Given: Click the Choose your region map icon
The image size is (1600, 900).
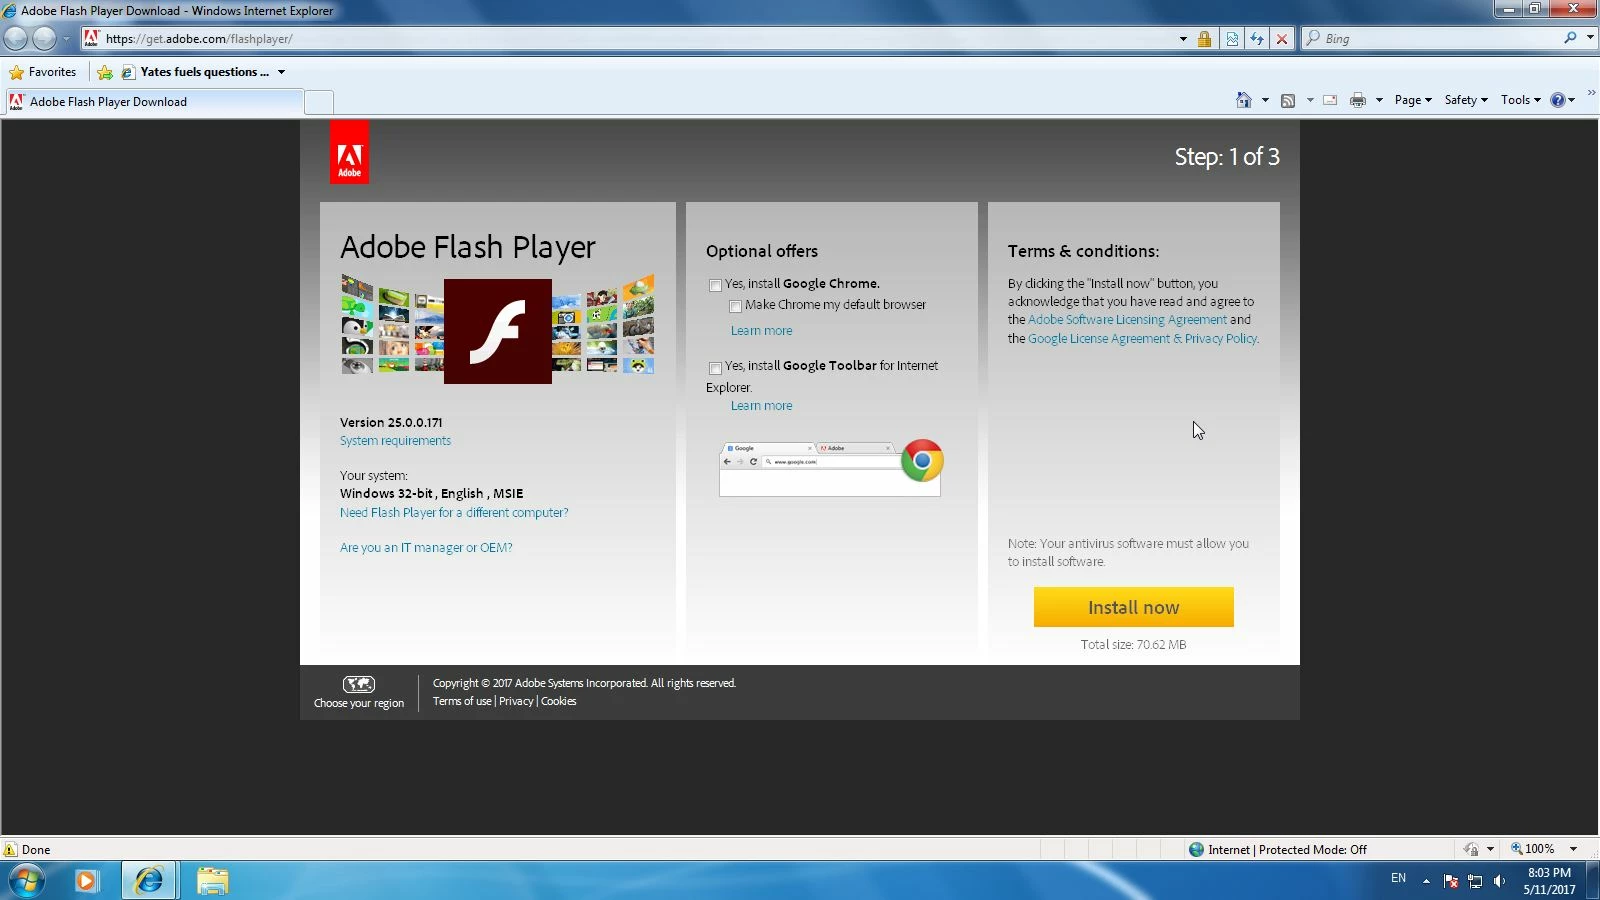Looking at the screenshot, I should tap(359, 684).
